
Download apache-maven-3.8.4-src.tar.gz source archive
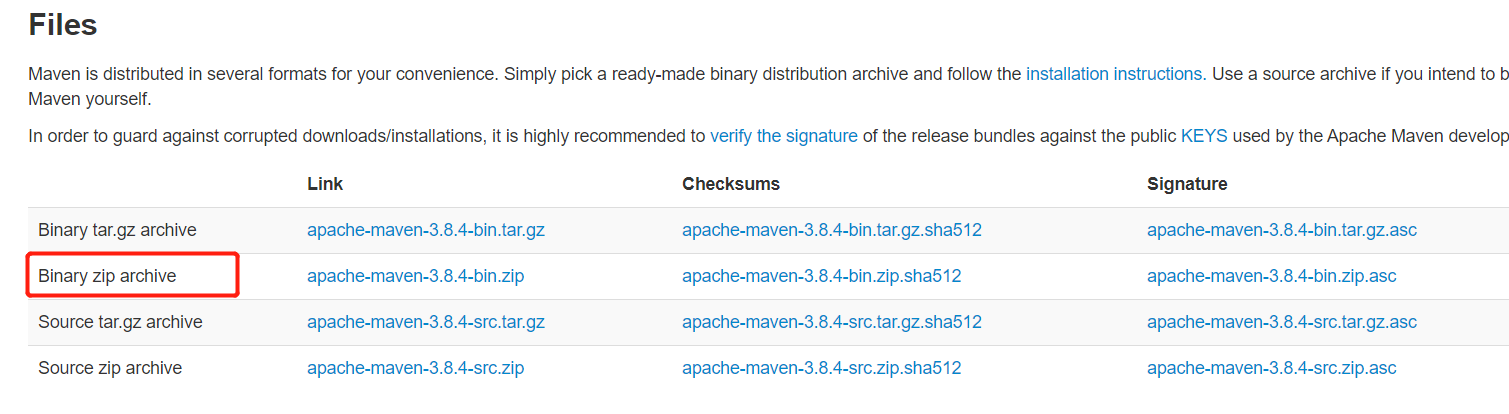tap(426, 322)
